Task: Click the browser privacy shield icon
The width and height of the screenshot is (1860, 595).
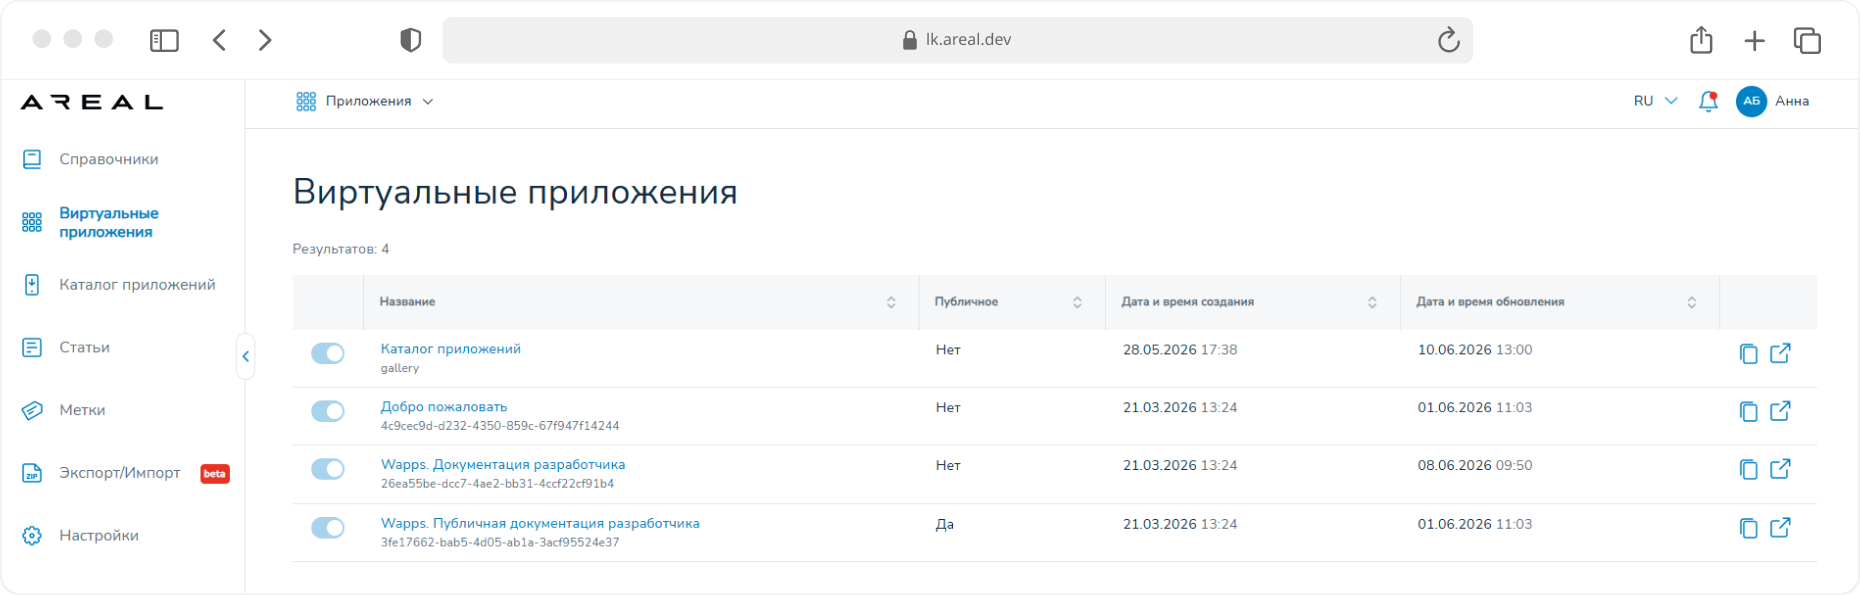Action: pos(410,40)
